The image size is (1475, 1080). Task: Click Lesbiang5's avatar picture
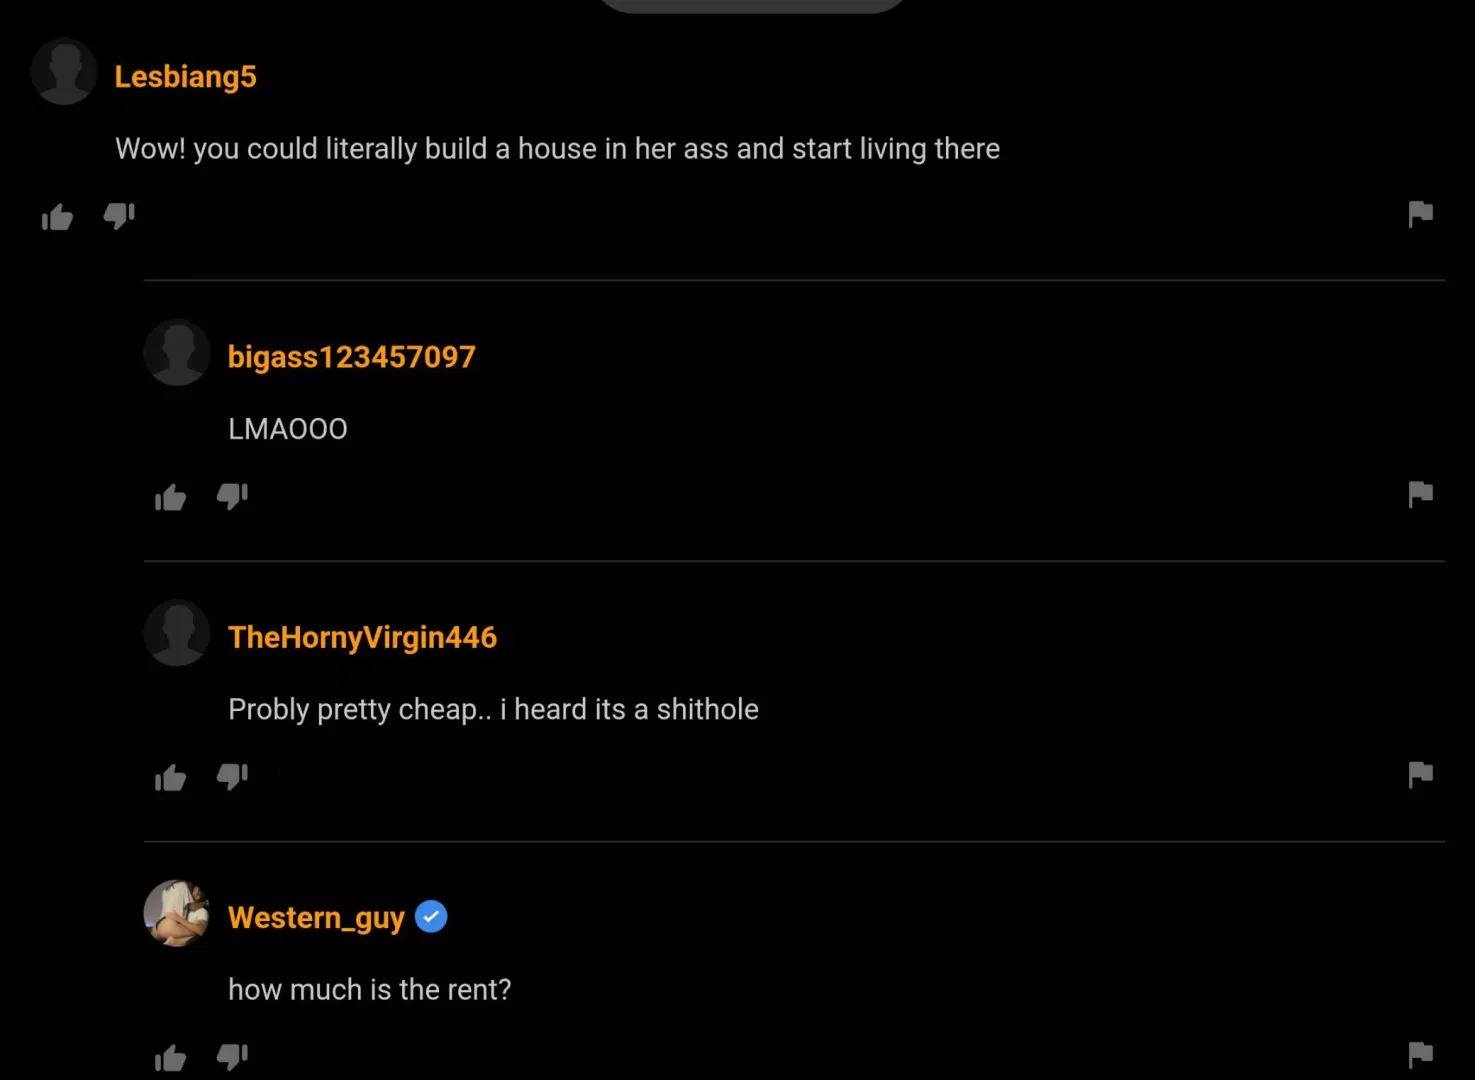pos(63,71)
